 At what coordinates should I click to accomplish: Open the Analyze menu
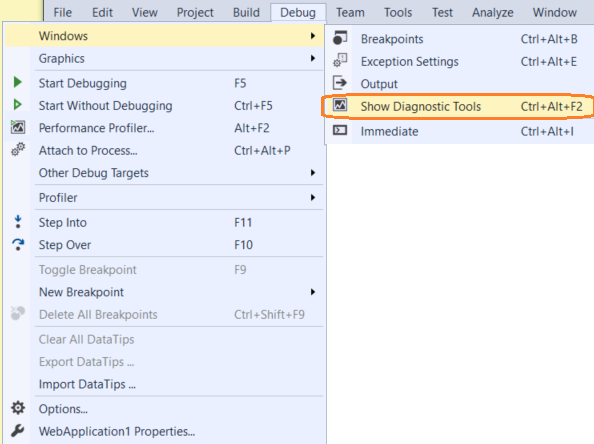pyautogui.click(x=492, y=13)
